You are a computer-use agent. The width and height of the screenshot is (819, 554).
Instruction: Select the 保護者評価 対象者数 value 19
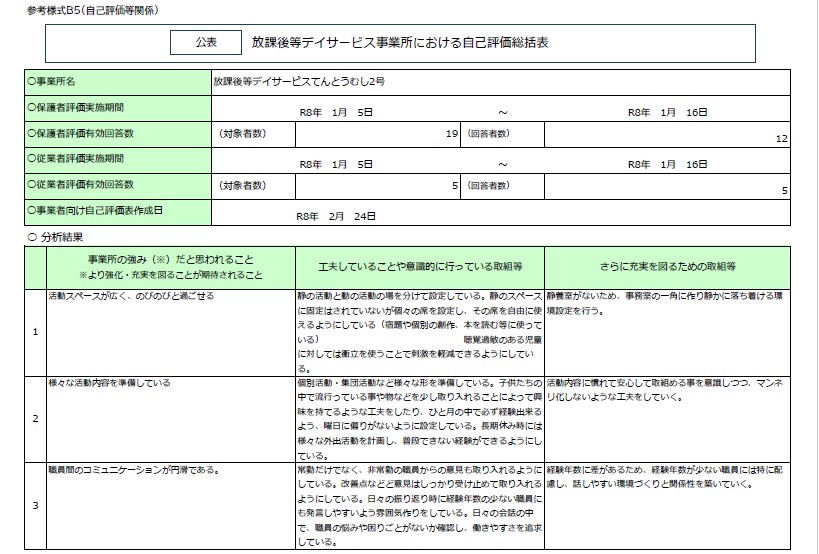pyautogui.click(x=451, y=133)
